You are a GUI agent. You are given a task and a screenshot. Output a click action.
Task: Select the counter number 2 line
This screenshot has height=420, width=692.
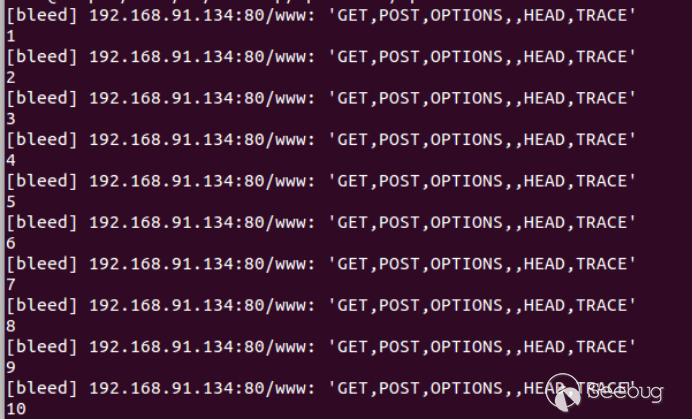(x=11, y=78)
